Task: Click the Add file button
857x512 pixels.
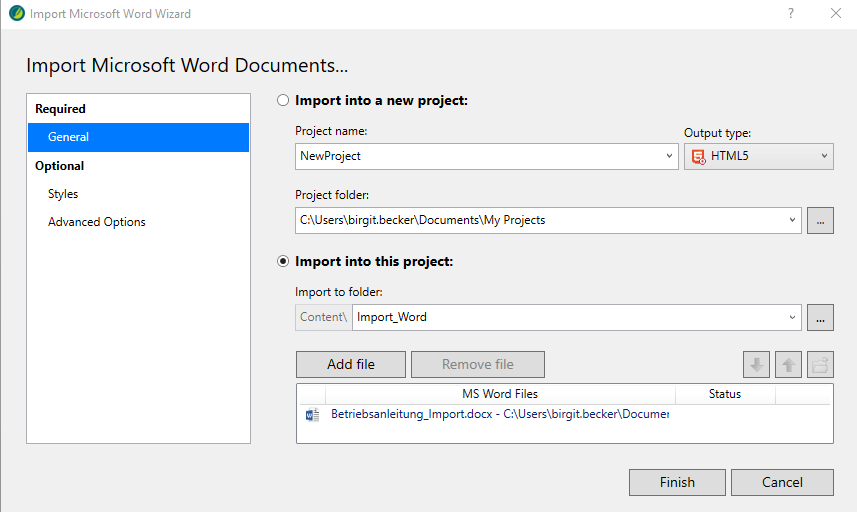Action: pyautogui.click(x=351, y=365)
